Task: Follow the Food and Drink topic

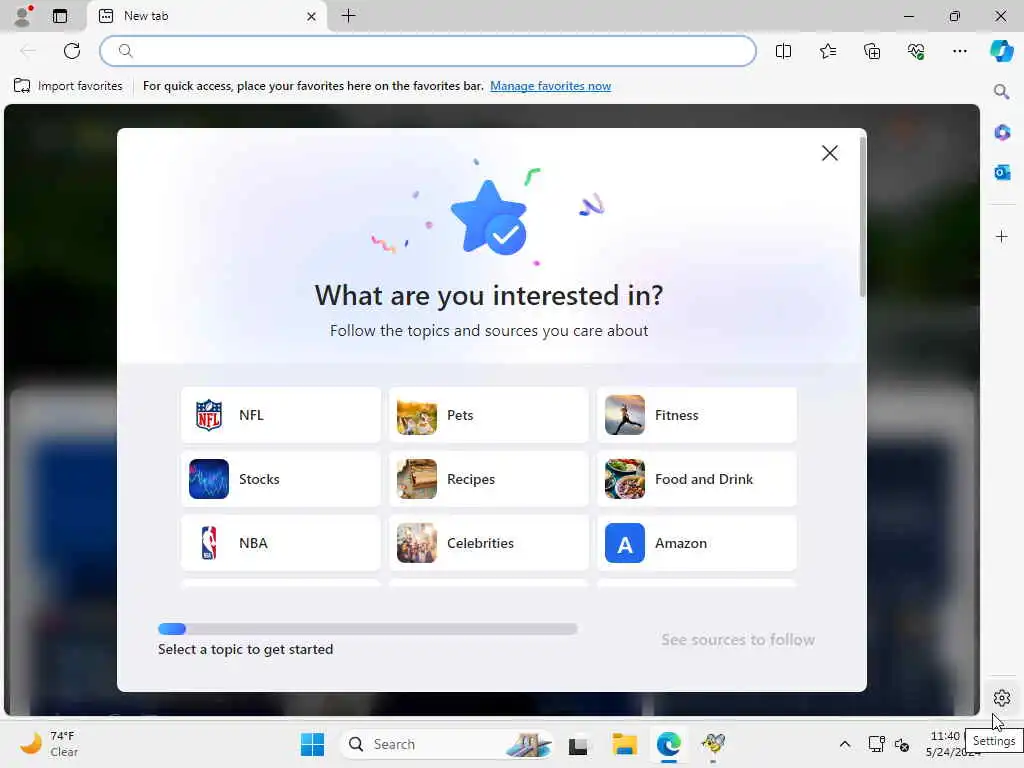Action: 697,479
